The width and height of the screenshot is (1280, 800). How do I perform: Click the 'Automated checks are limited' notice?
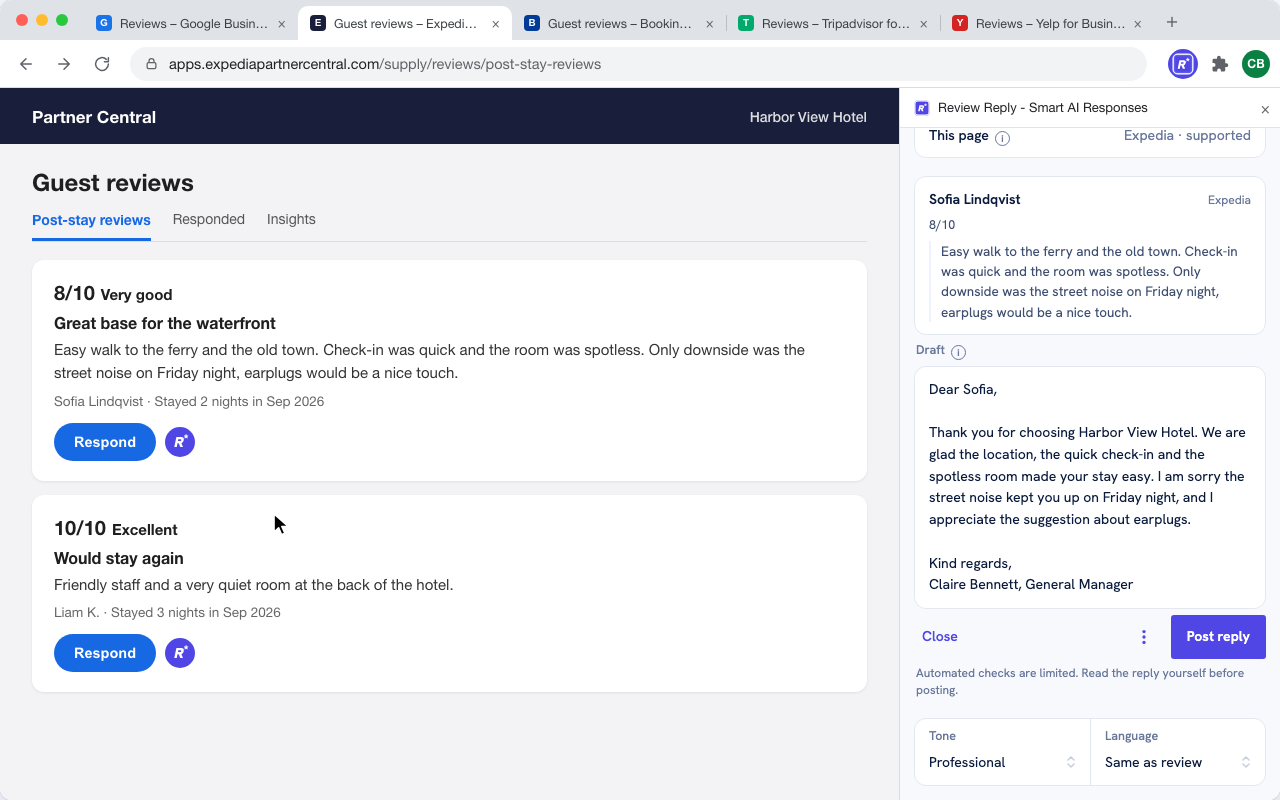(1080, 681)
